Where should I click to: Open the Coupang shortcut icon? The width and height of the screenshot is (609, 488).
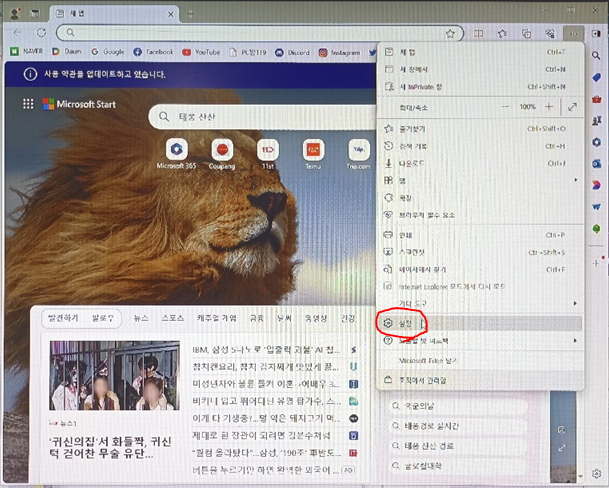(222, 149)
